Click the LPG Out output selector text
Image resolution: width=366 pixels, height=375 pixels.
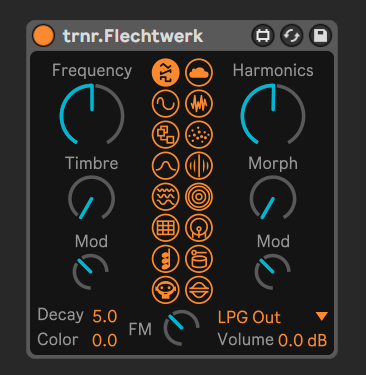coord(249,317)
